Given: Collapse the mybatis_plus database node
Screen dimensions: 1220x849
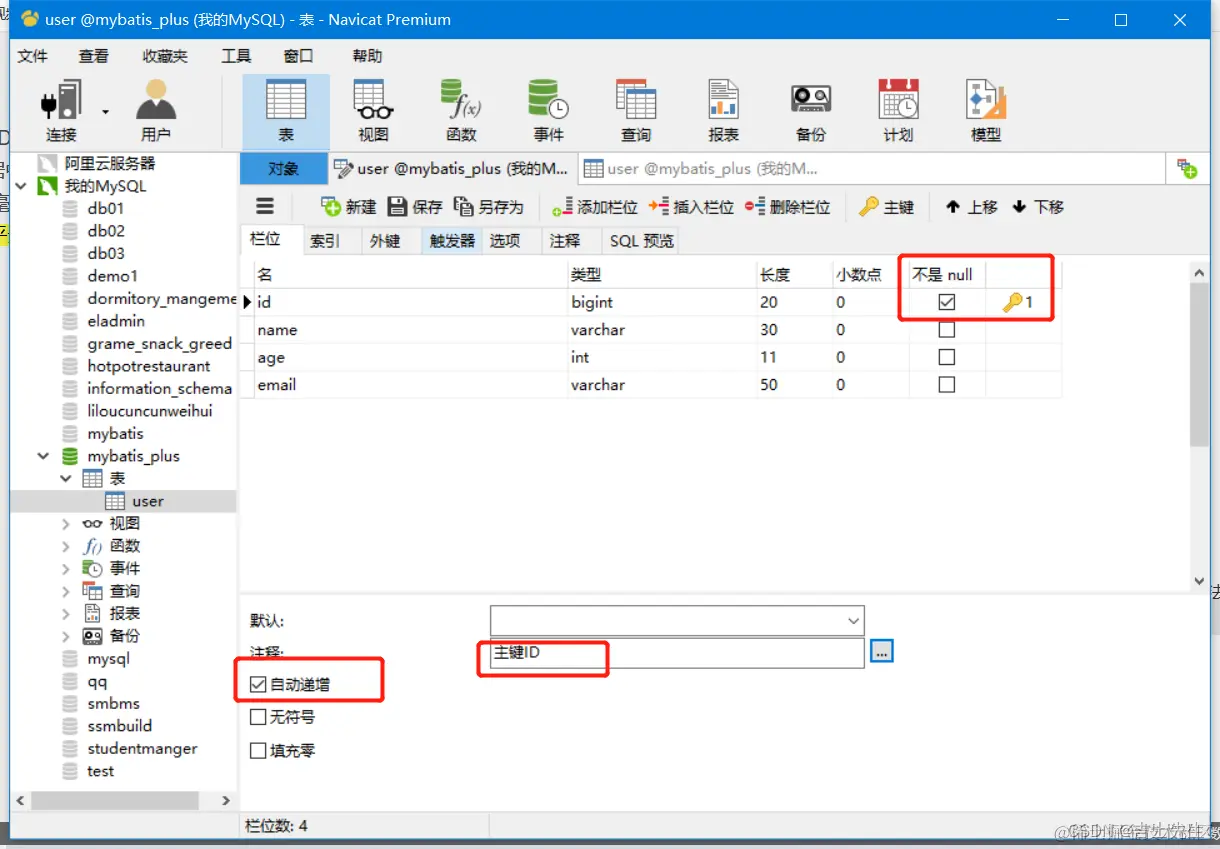Looking at the screenshot, I should coord(43,456).
